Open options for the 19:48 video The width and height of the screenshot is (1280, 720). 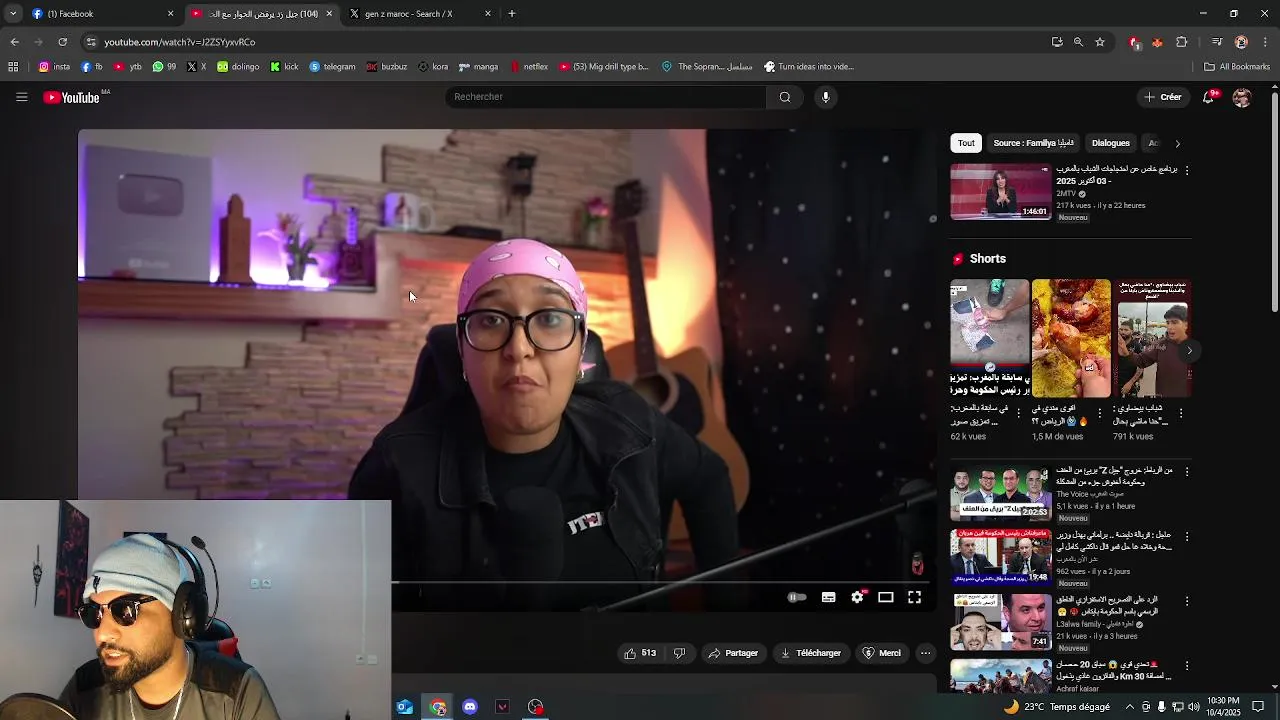(x=1187, y=536)
